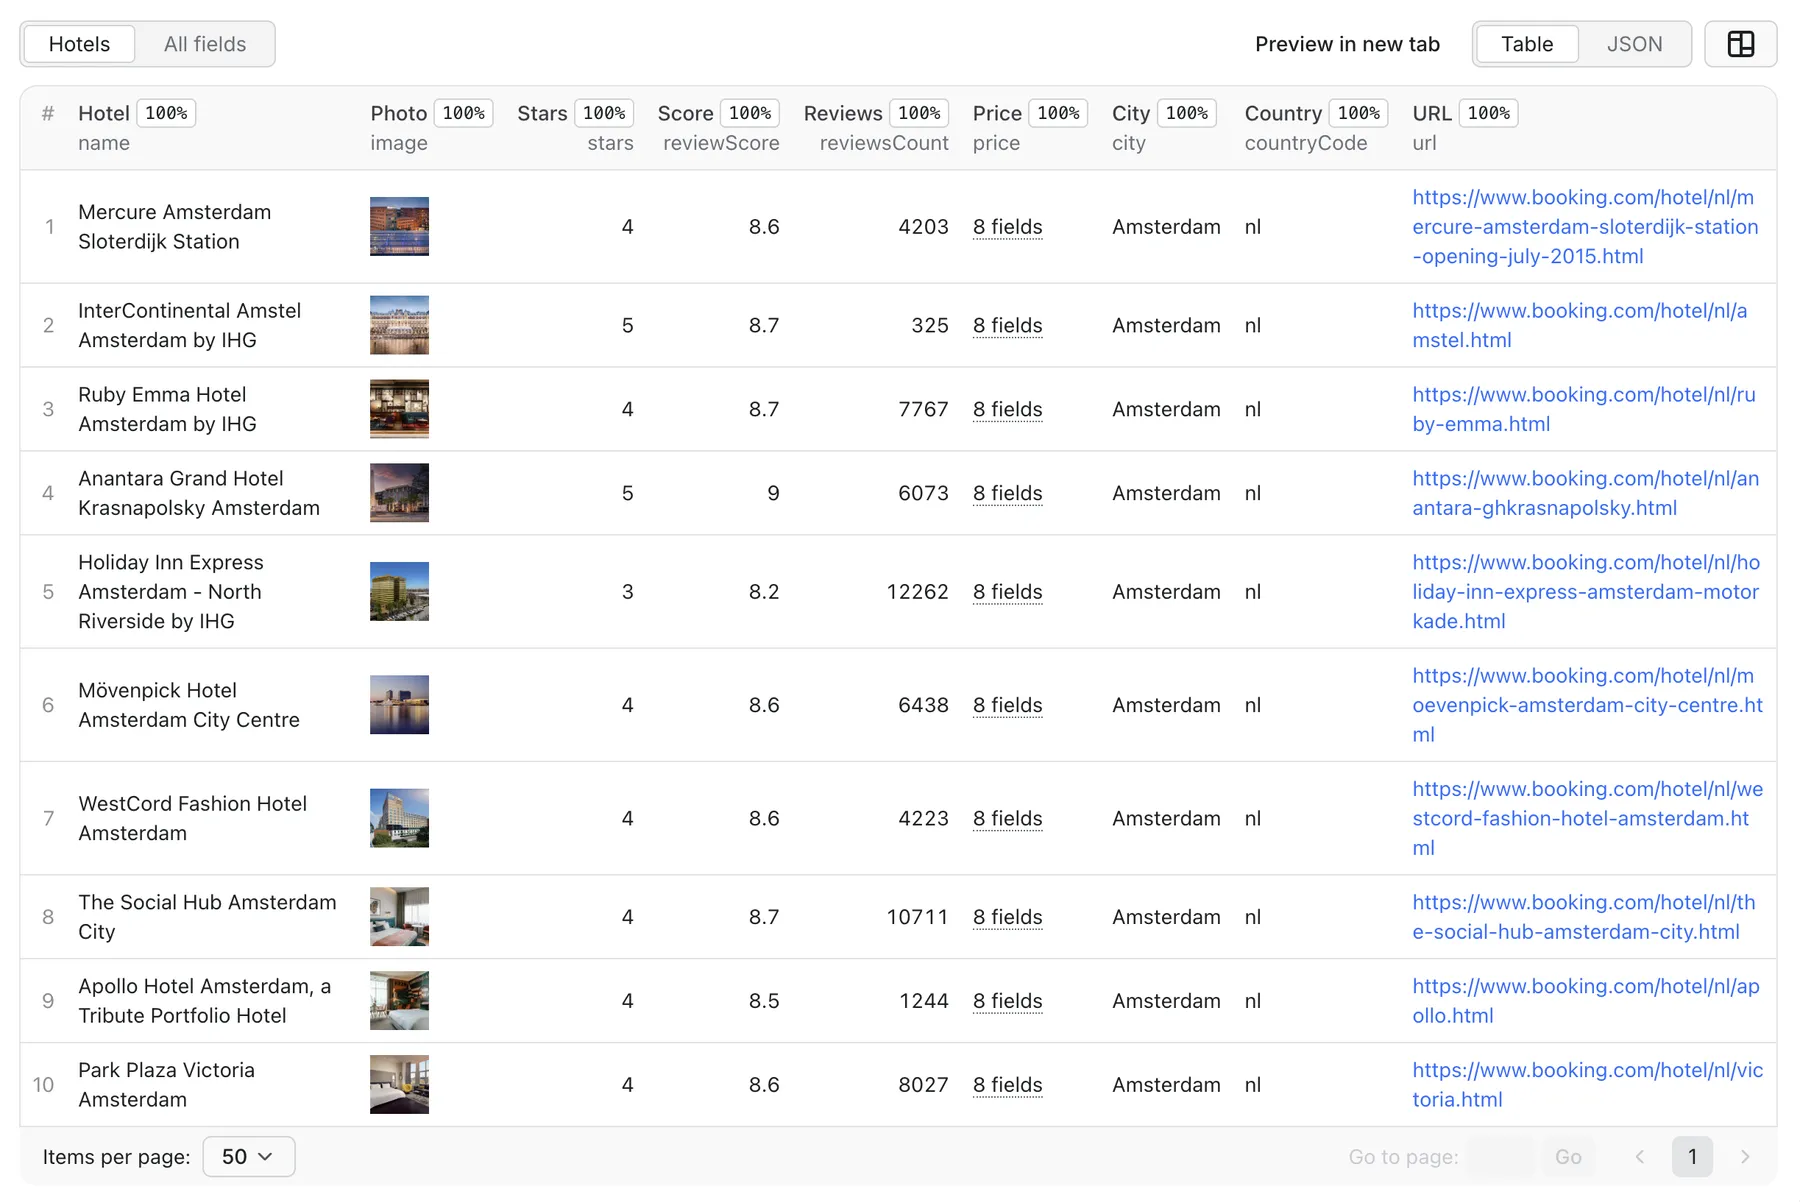Image resolution: width=1800 pixels, height=1202 pixels.
Task: Open the moevenpick-amsterdam-city-centre link
Action: coord(1587,705)
